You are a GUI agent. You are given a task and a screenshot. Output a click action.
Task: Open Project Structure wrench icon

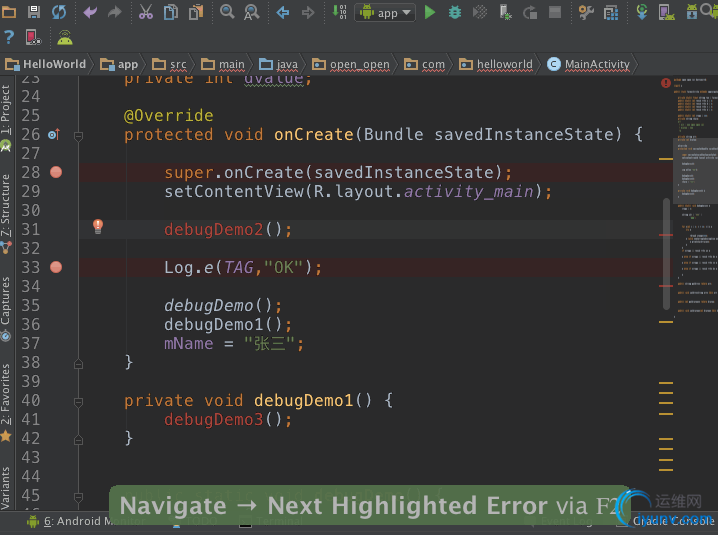coord(586,12)
